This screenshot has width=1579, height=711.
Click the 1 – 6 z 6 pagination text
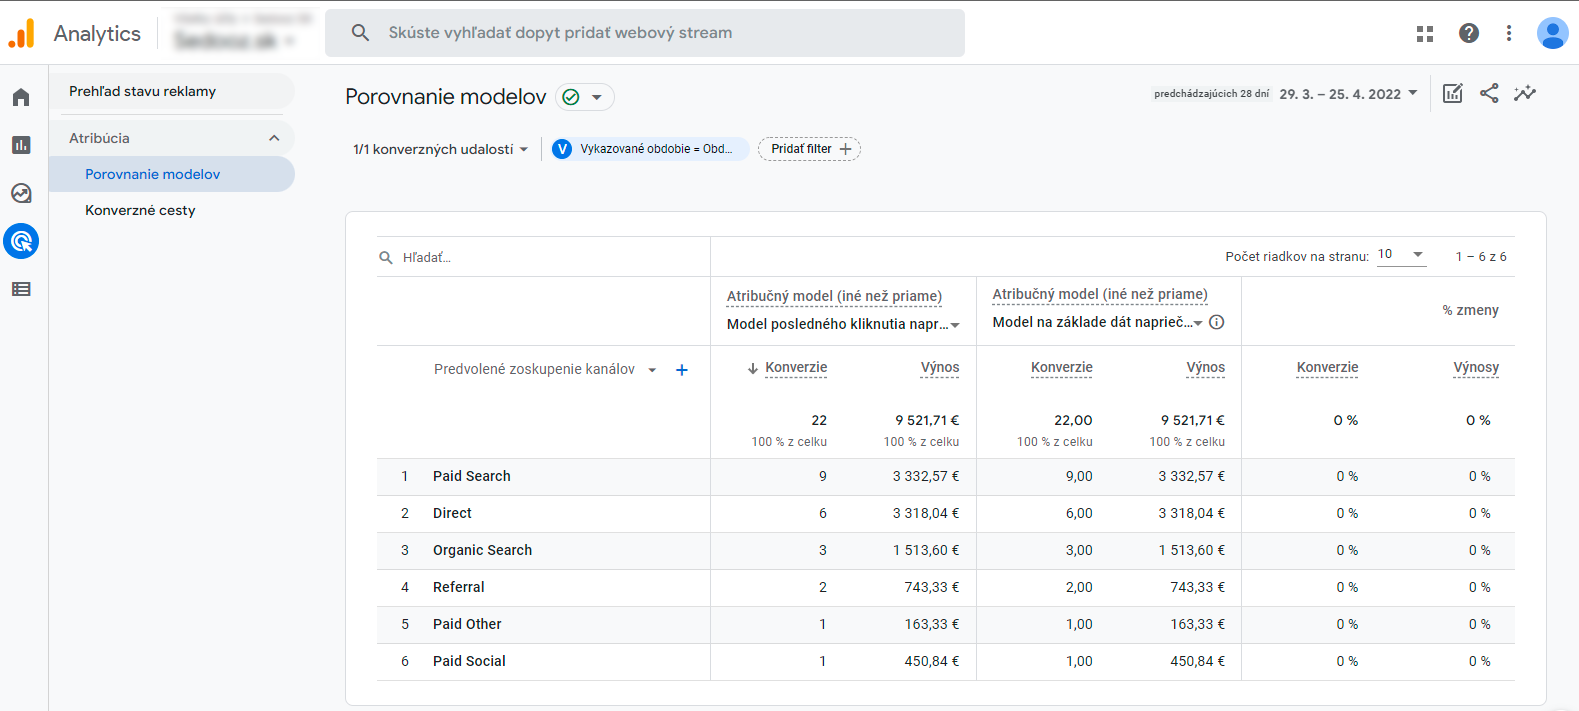(1481, 257)
